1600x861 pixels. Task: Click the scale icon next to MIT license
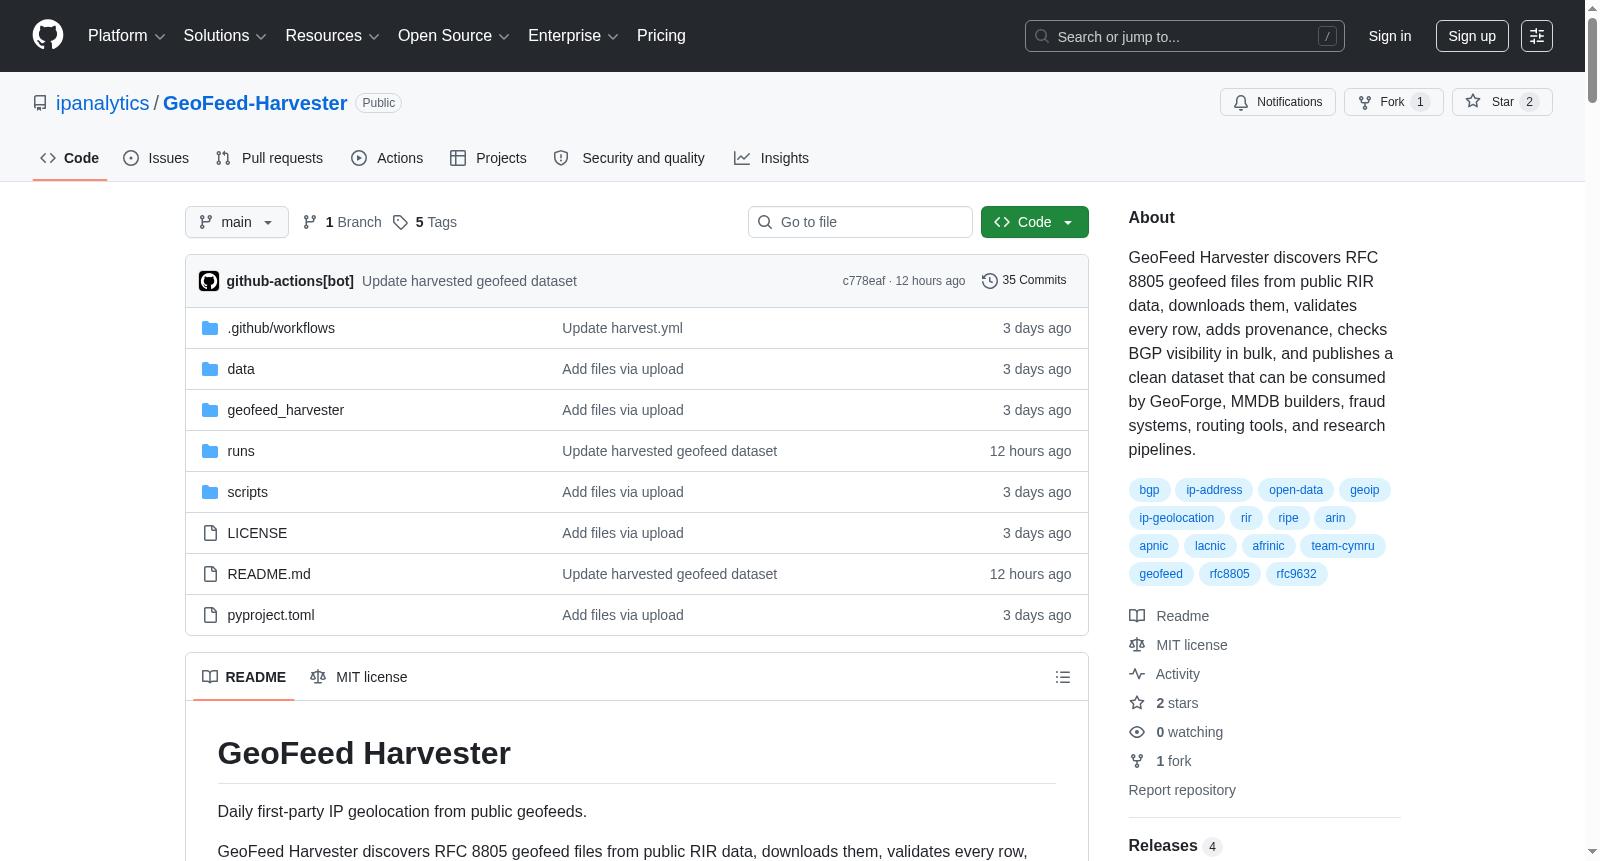tap(1137, 645)
